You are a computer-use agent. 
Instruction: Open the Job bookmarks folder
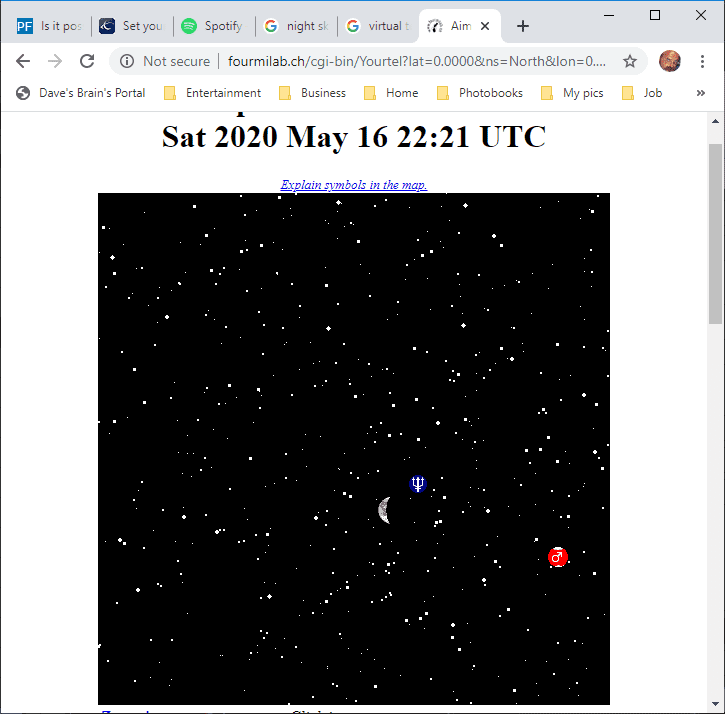pos(642,93)
